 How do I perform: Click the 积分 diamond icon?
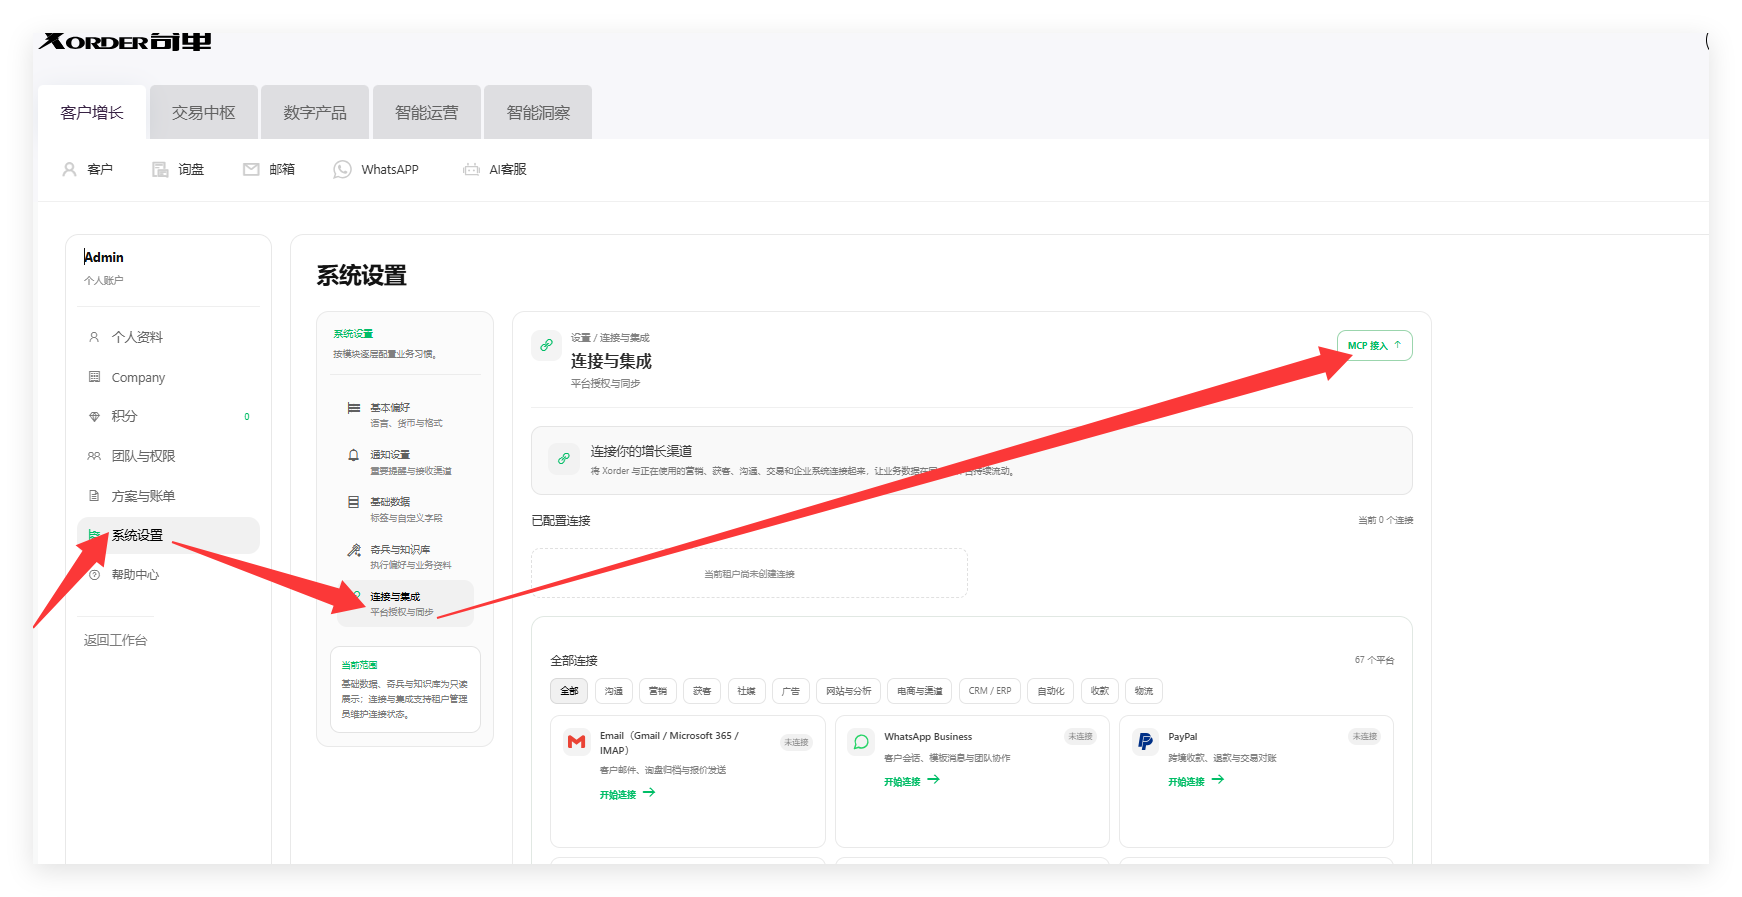pos(94,416)
